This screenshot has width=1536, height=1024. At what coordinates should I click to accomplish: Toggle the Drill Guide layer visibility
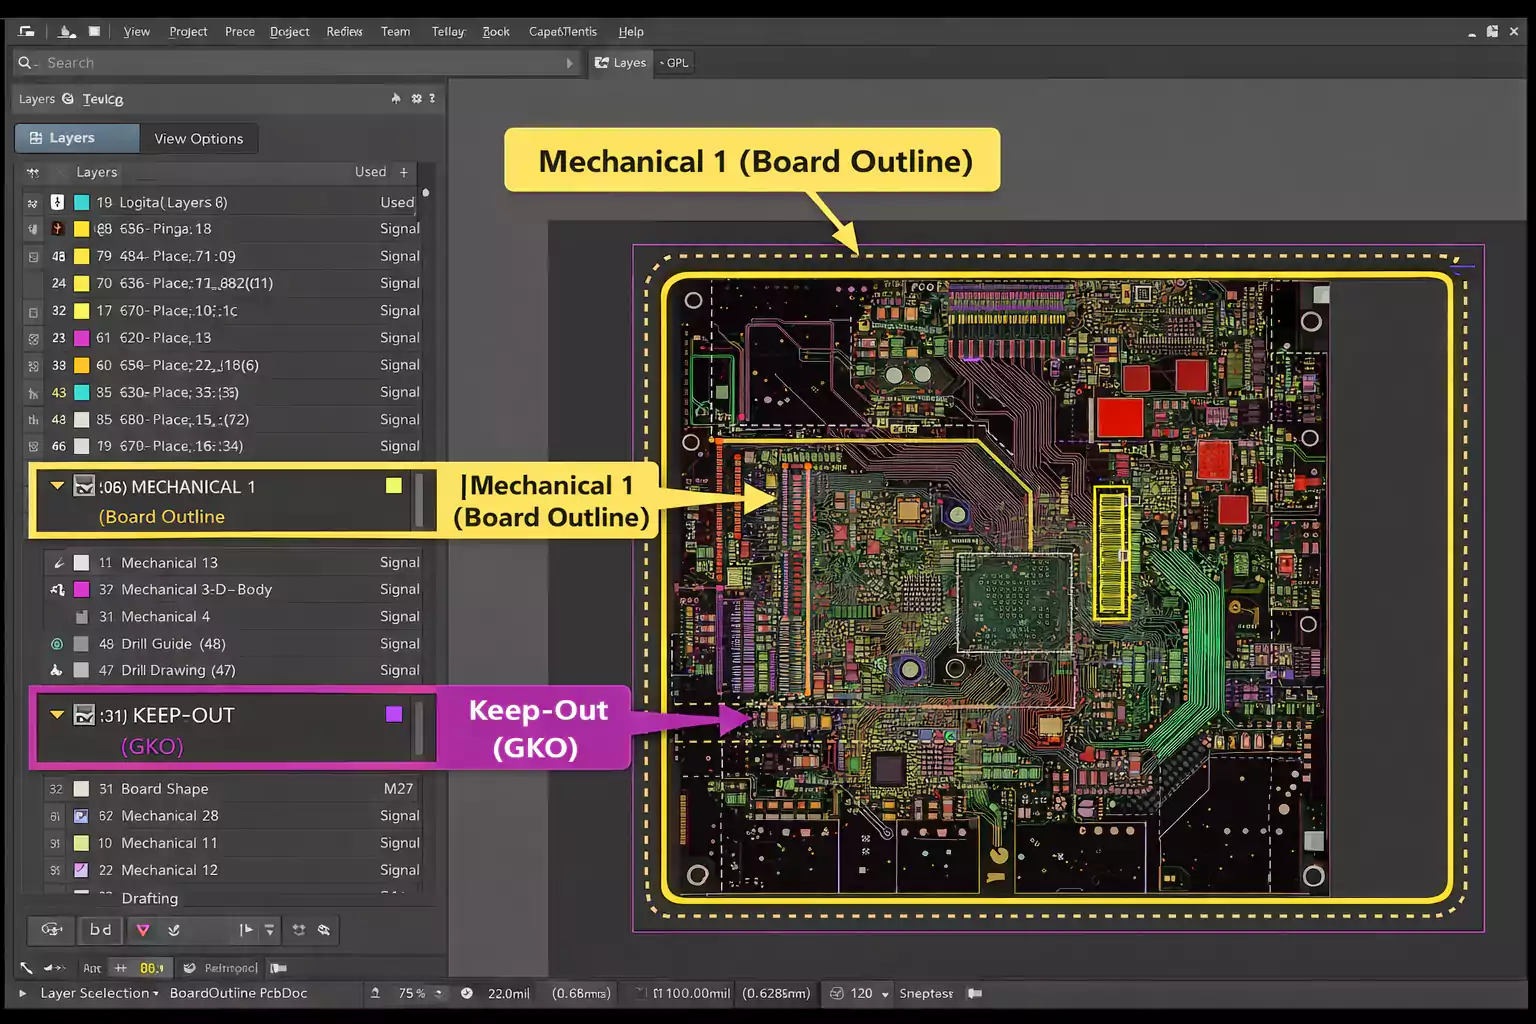pos(82,644)
